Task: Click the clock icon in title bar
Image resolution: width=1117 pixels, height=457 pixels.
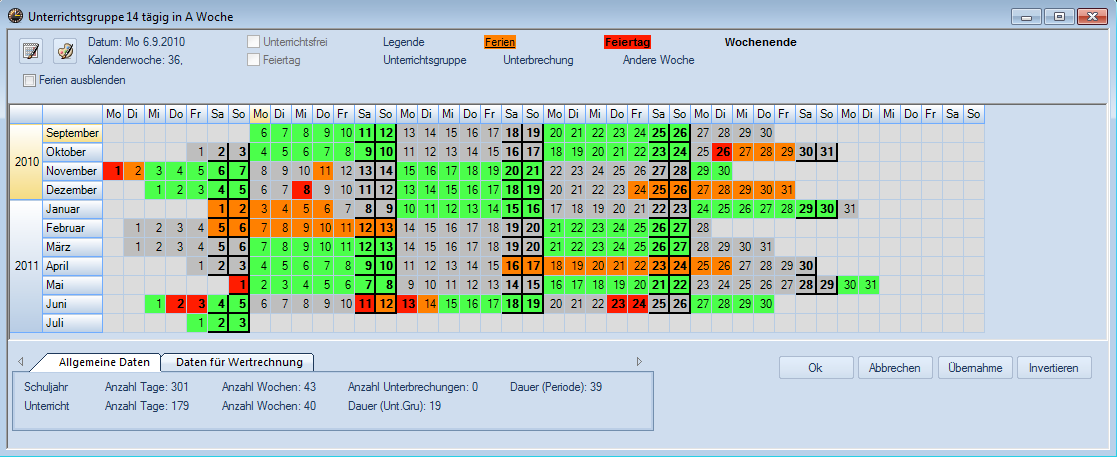Action: [x=13, y=14]
